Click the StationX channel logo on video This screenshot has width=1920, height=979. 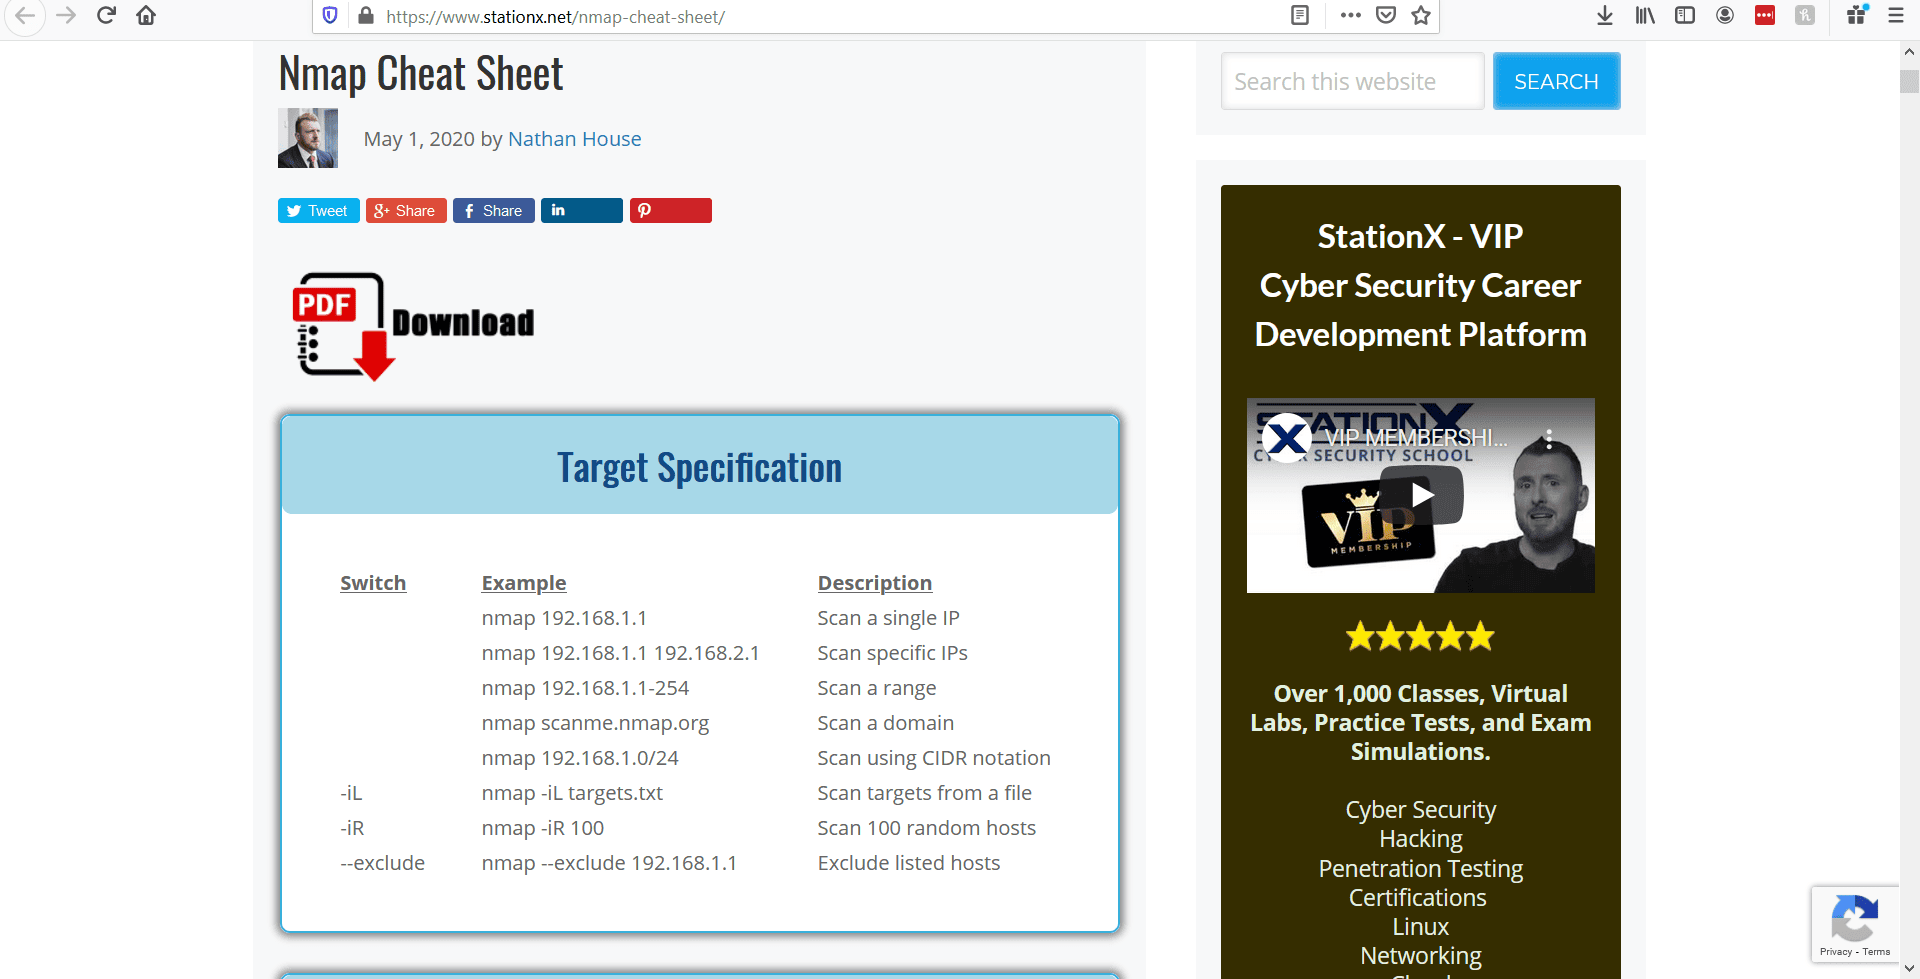tap(1286, 437)
